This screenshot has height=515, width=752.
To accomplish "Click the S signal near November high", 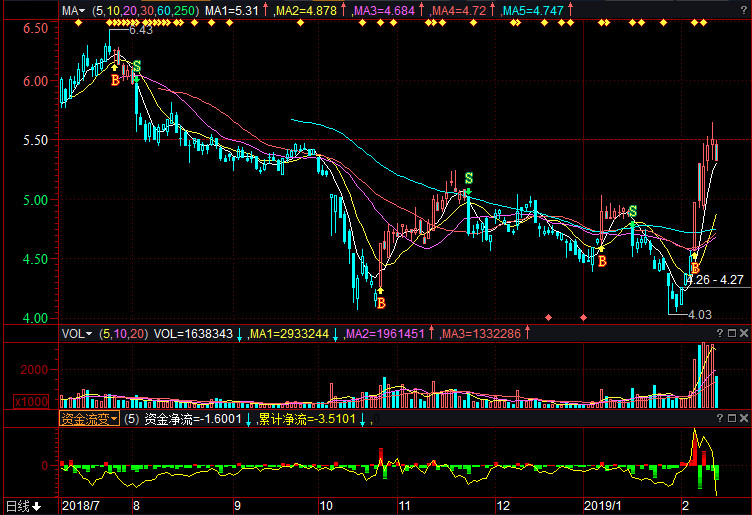I will pos(468,178).
